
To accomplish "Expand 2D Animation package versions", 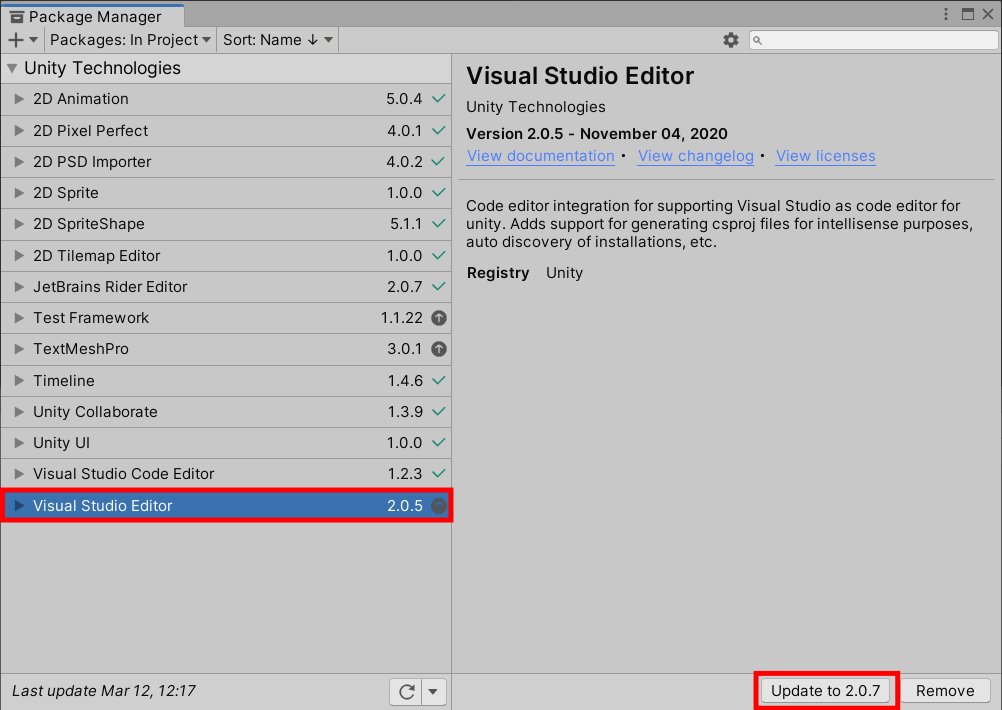I will coord(19,98).
